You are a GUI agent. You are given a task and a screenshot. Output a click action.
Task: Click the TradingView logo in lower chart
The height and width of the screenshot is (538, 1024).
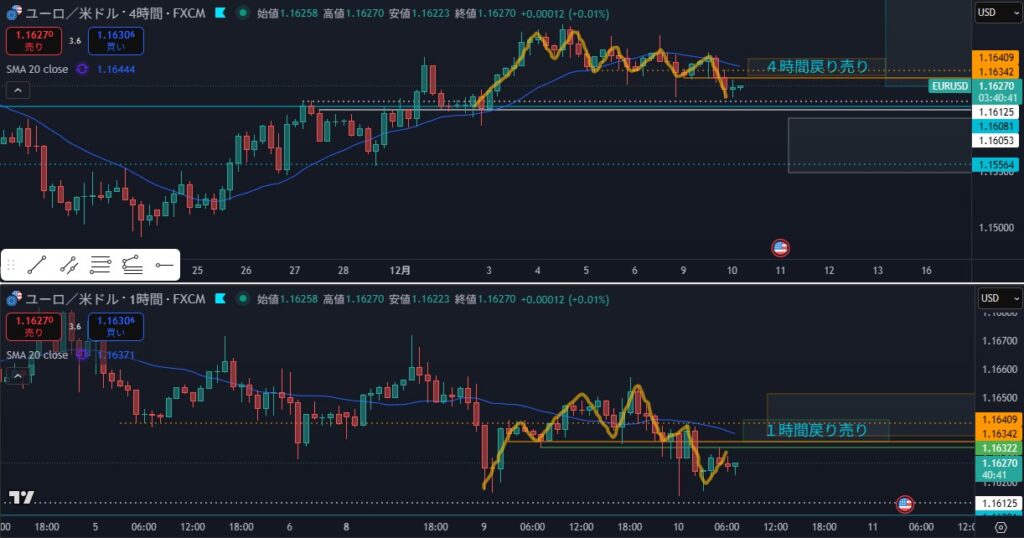pos(21,497)
